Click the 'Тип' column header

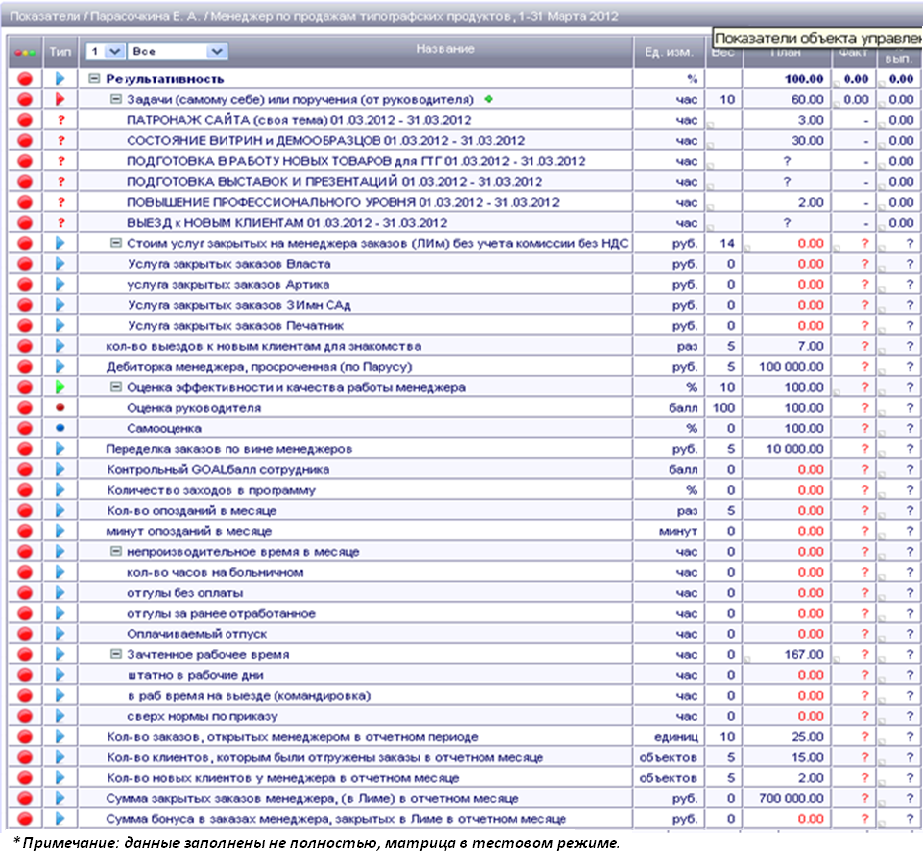point(60,52)
